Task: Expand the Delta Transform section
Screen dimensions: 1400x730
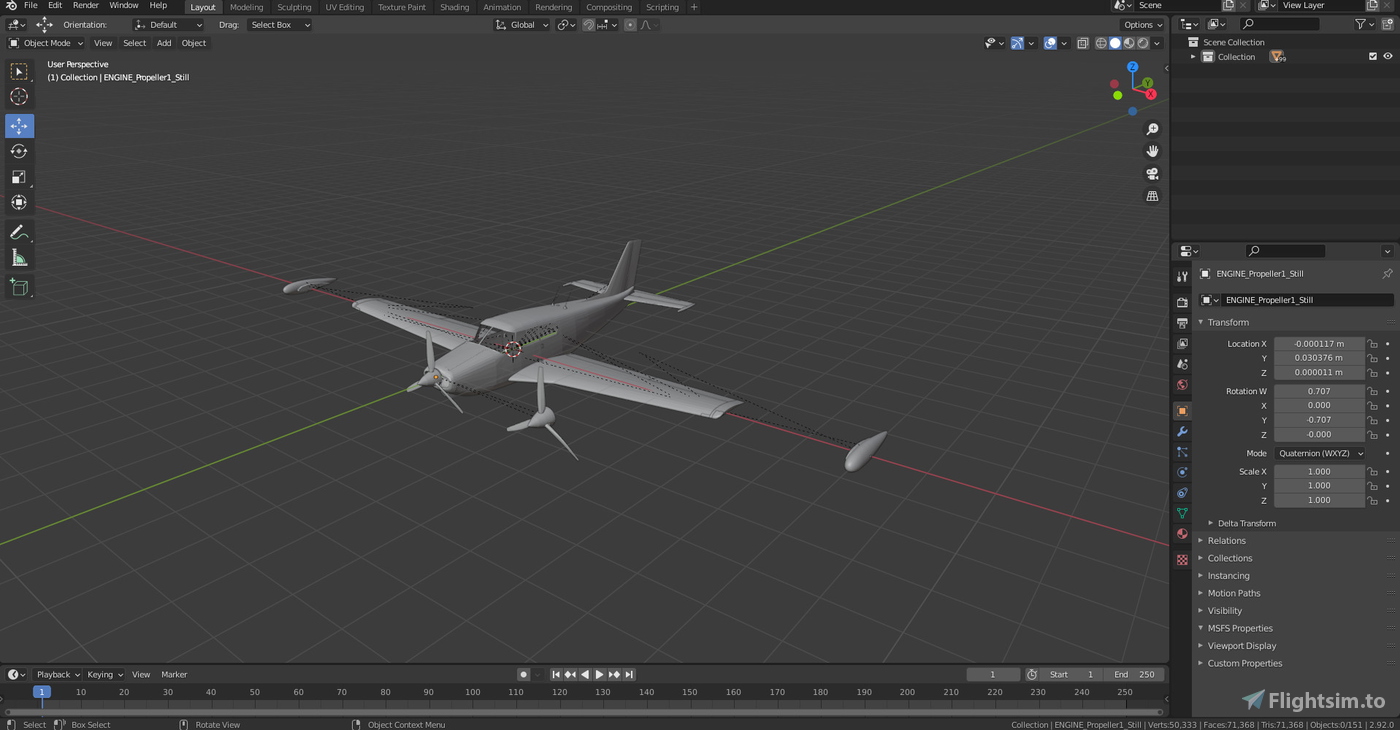Action: [x=1246, y=523]
